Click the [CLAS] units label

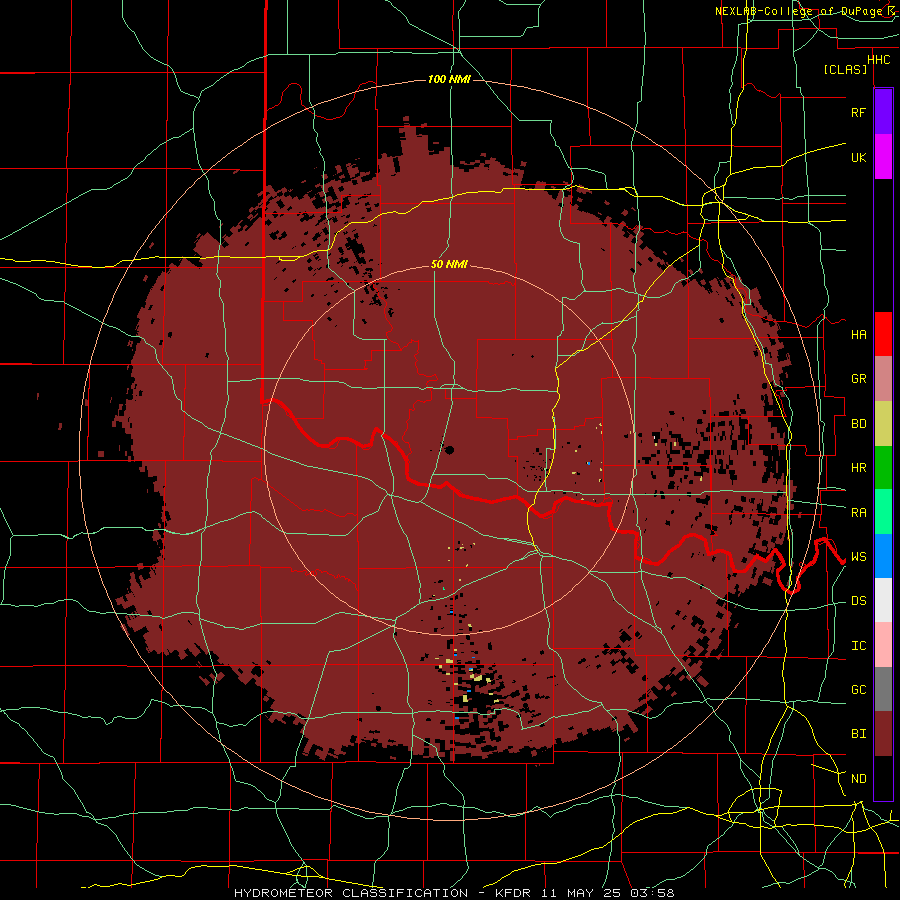pyautogui.click(x=845, y=69)
